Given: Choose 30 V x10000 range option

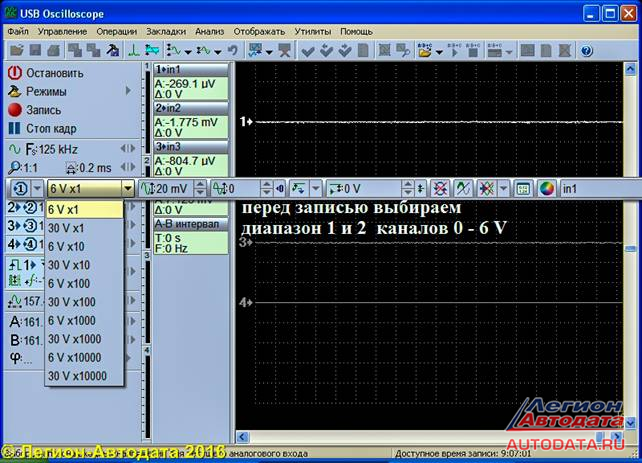Looking at the screenshot, I should (x=84, y=375).
